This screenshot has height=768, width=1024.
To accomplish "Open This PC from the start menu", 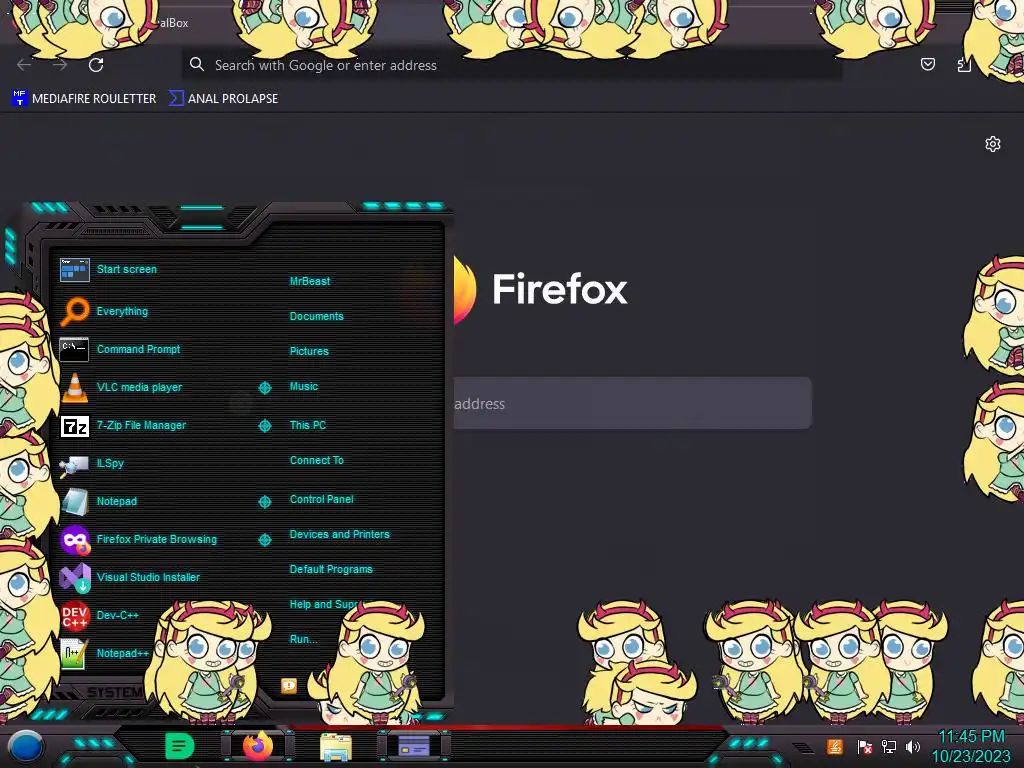I will pyautogui.click(x=308, y=424).
